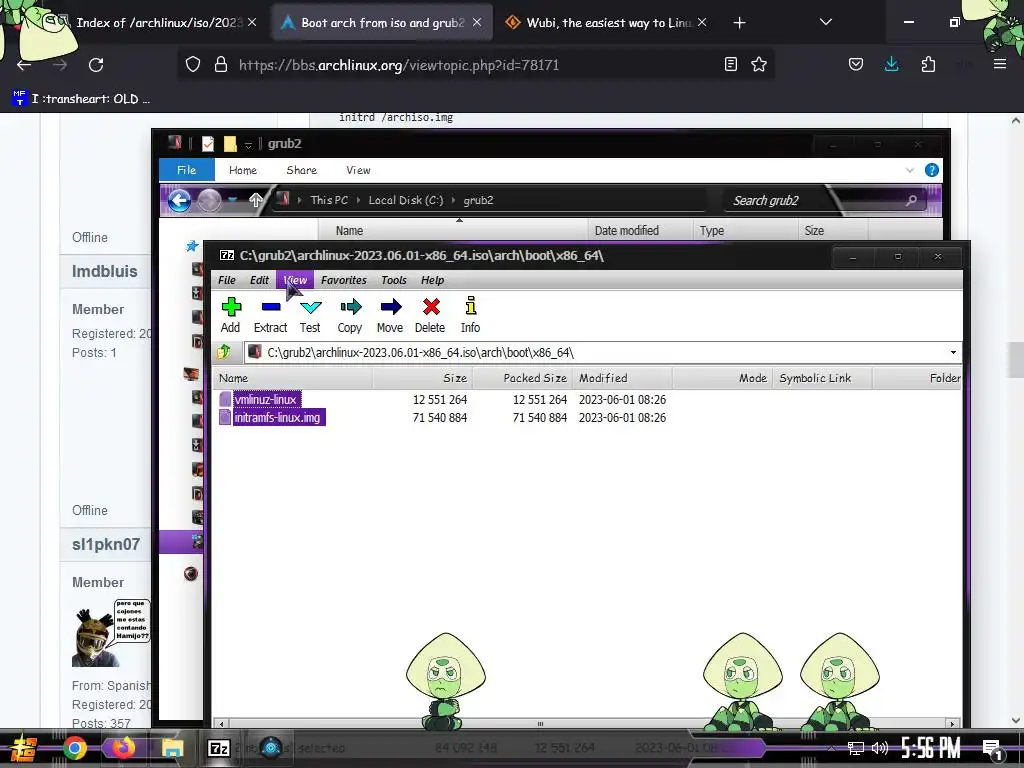Sort Explorer by Type column
The image size is (1024, 768).
click(745, 231)
